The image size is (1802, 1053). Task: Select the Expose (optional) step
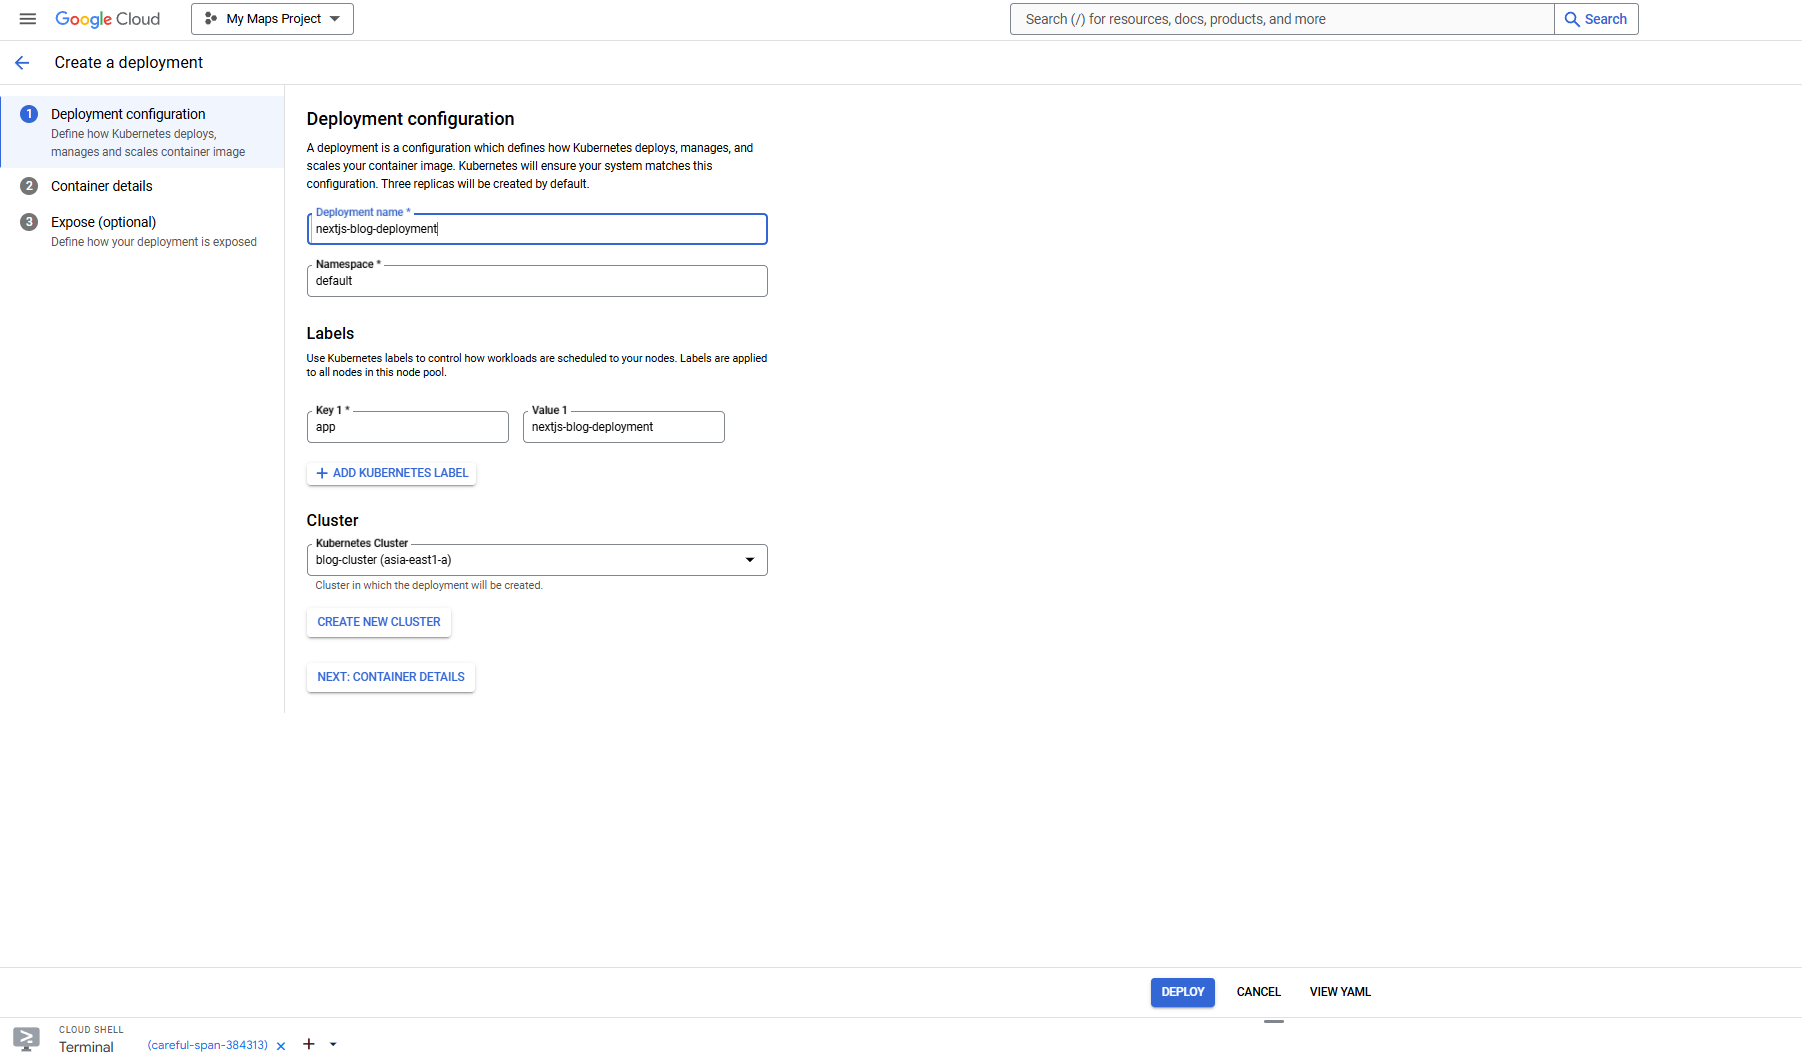point(104,221)
